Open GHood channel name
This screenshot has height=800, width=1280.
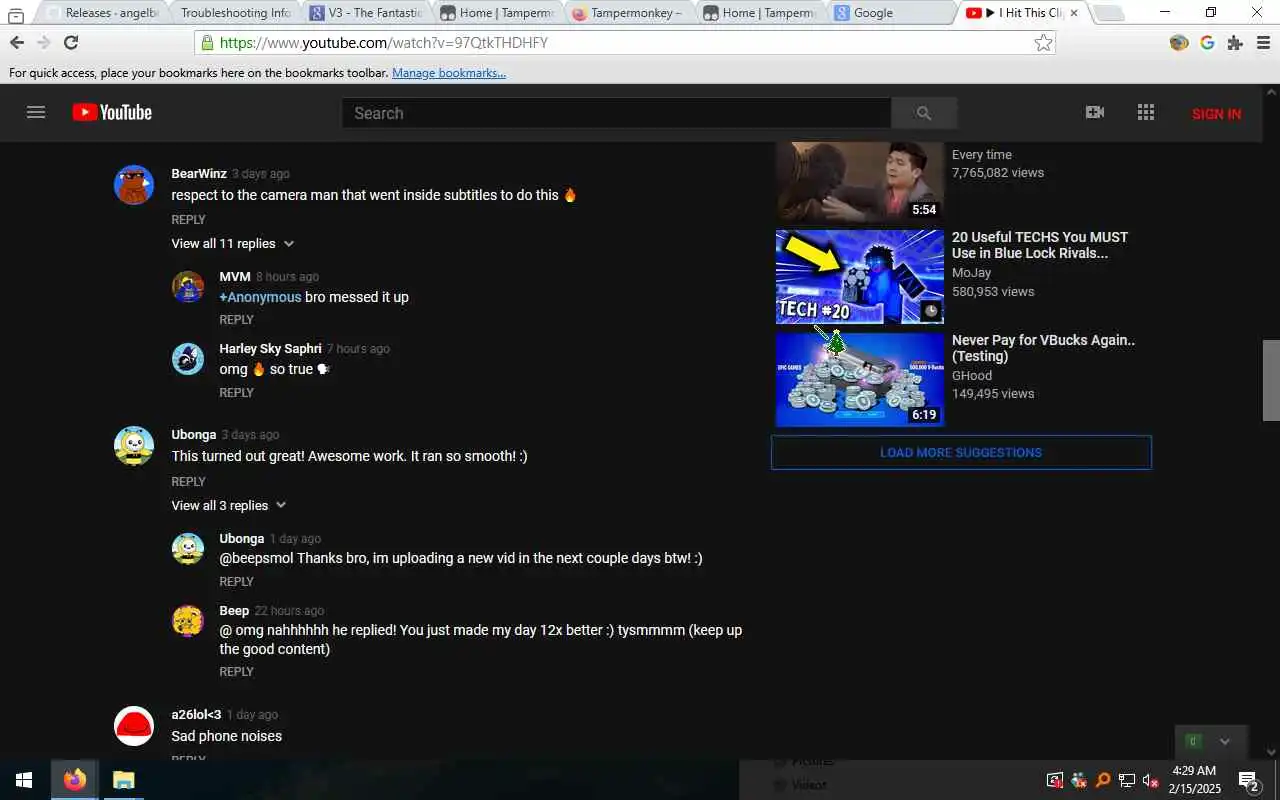pyautogui.click(x=972, y=376)
